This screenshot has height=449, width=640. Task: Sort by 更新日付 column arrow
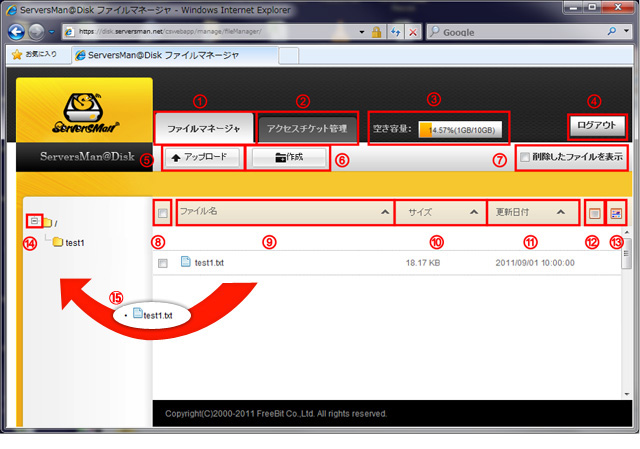tap(563, 212)
